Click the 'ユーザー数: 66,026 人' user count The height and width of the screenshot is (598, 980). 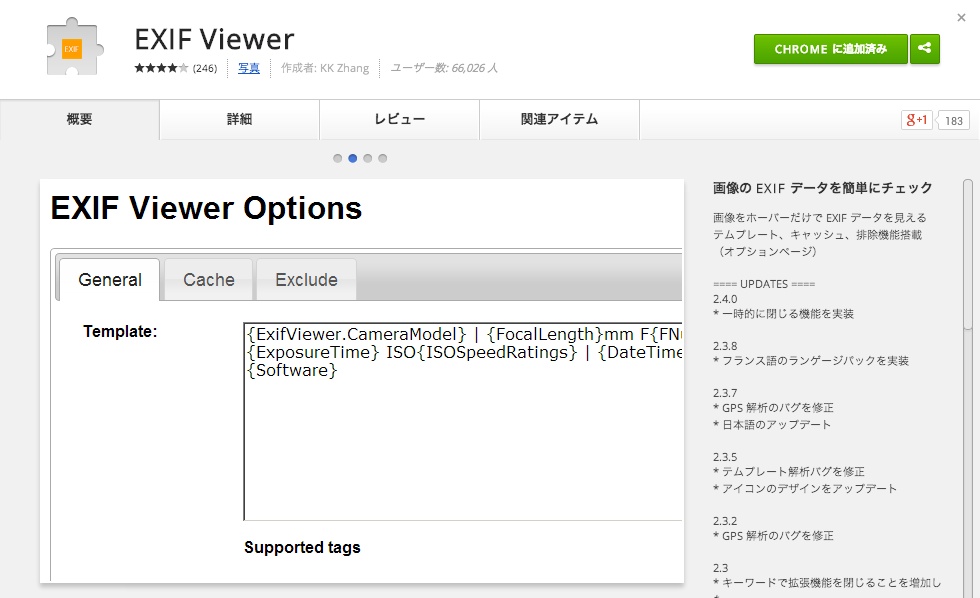pos(444,68)
